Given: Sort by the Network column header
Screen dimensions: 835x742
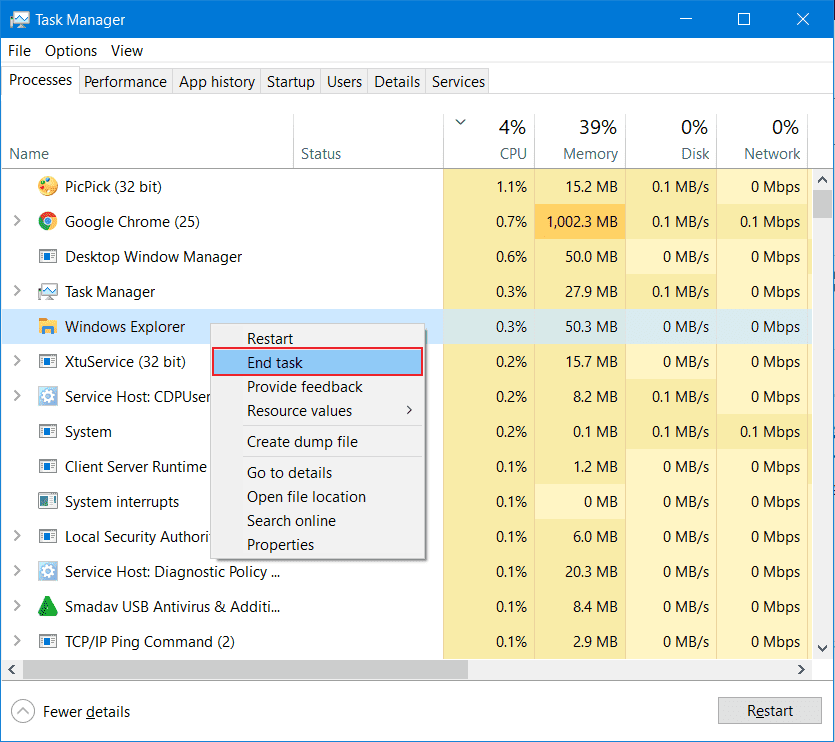Looking at the screenshot, I should point(762,141).
